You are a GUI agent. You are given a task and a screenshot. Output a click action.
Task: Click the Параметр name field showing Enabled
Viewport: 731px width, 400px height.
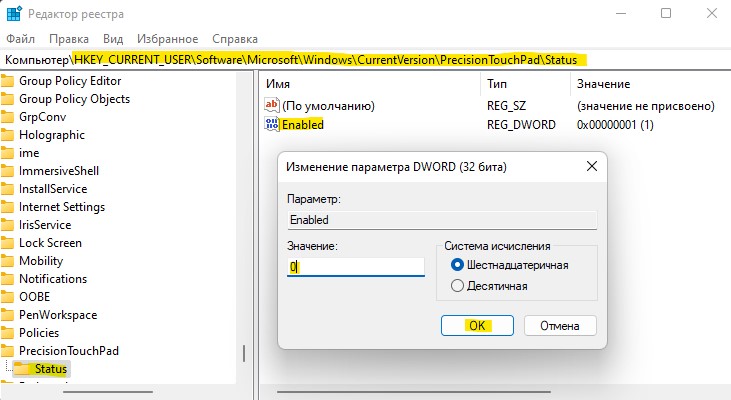(x=442, y=220)
